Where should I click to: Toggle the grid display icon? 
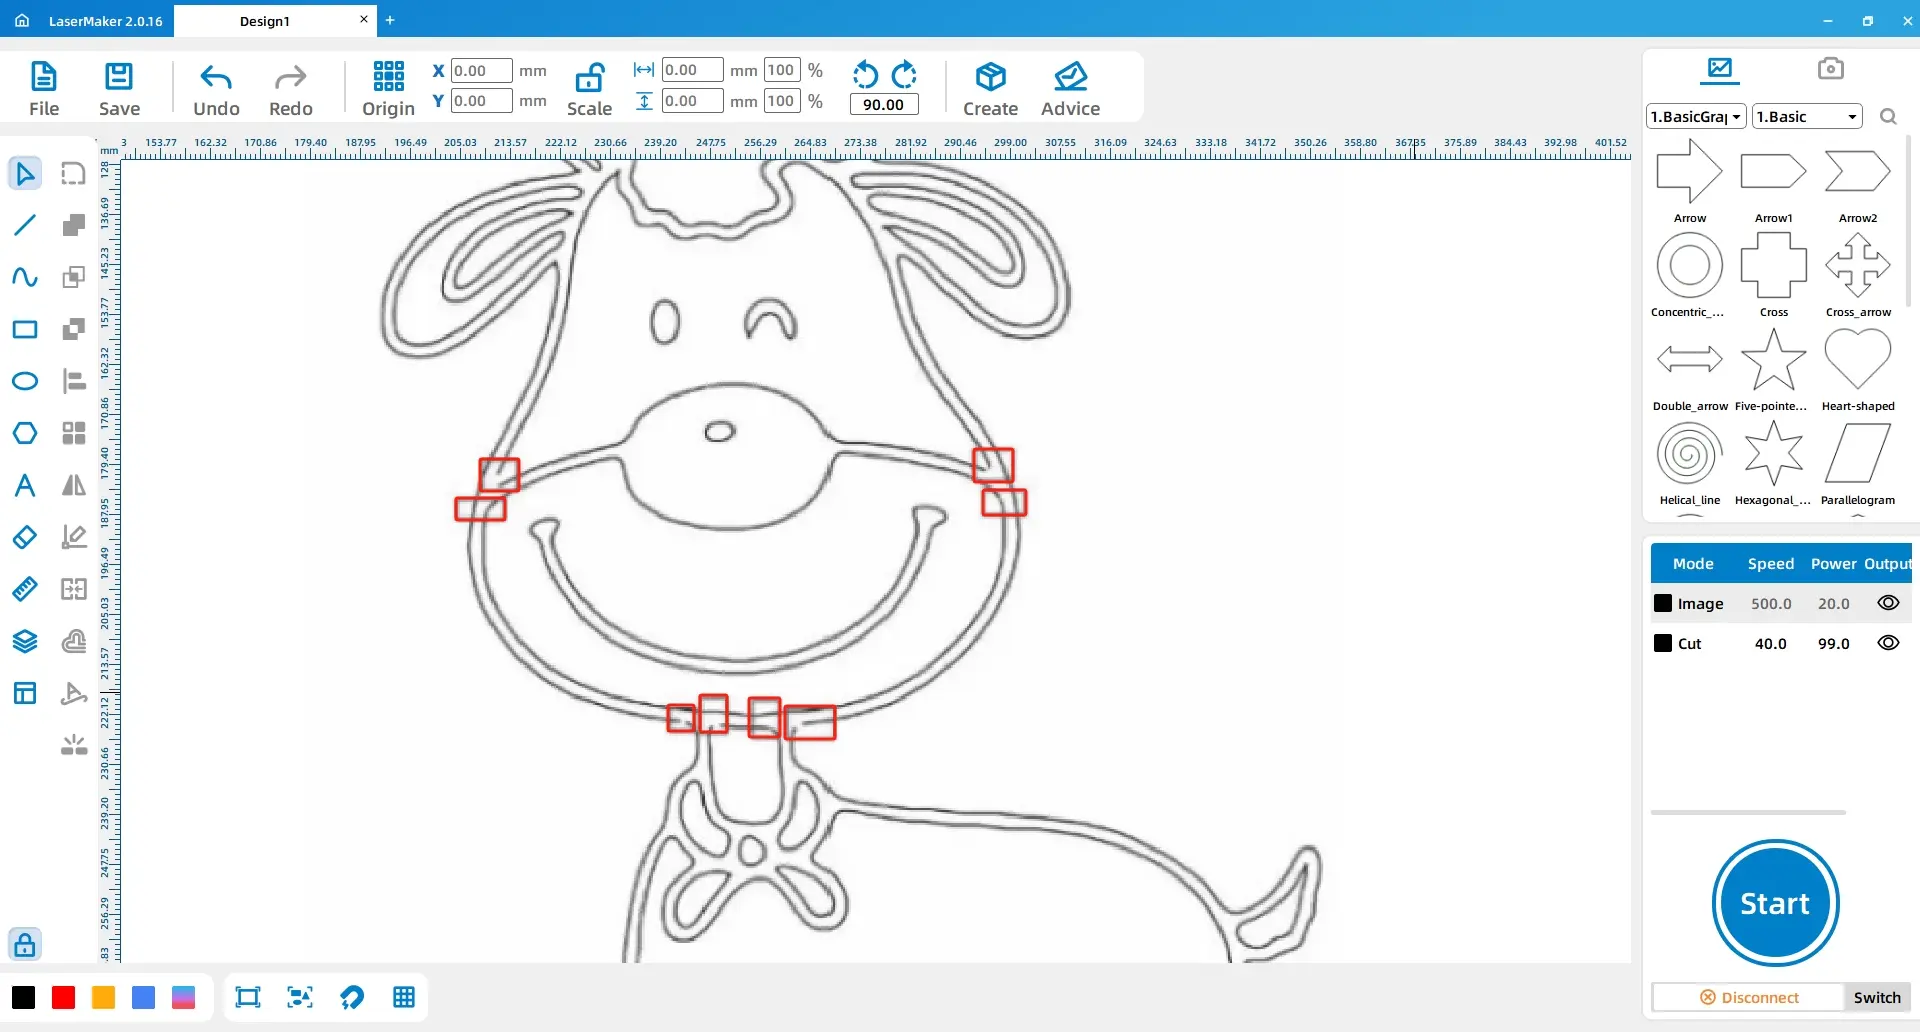[x=404, y=997]
